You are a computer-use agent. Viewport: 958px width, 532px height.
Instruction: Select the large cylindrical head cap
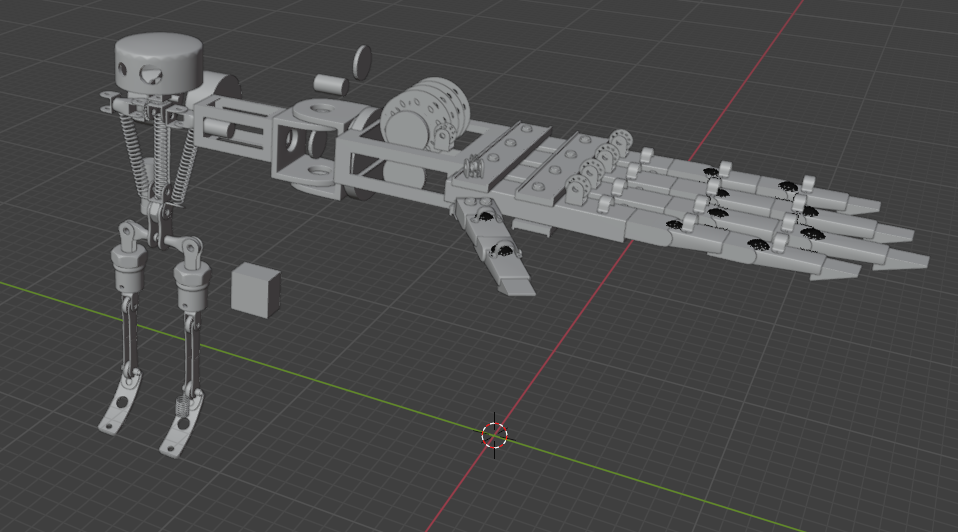coord(158,64)
